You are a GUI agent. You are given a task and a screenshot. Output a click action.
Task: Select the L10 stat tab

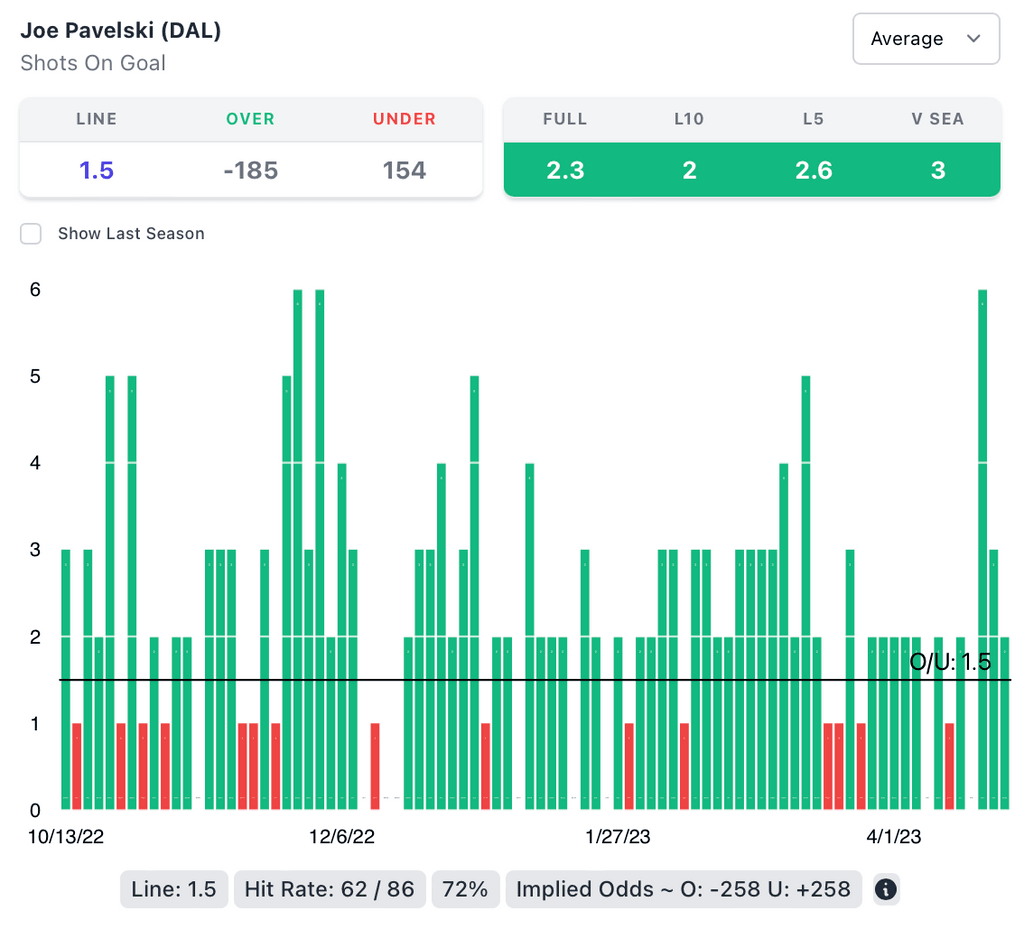689,119
